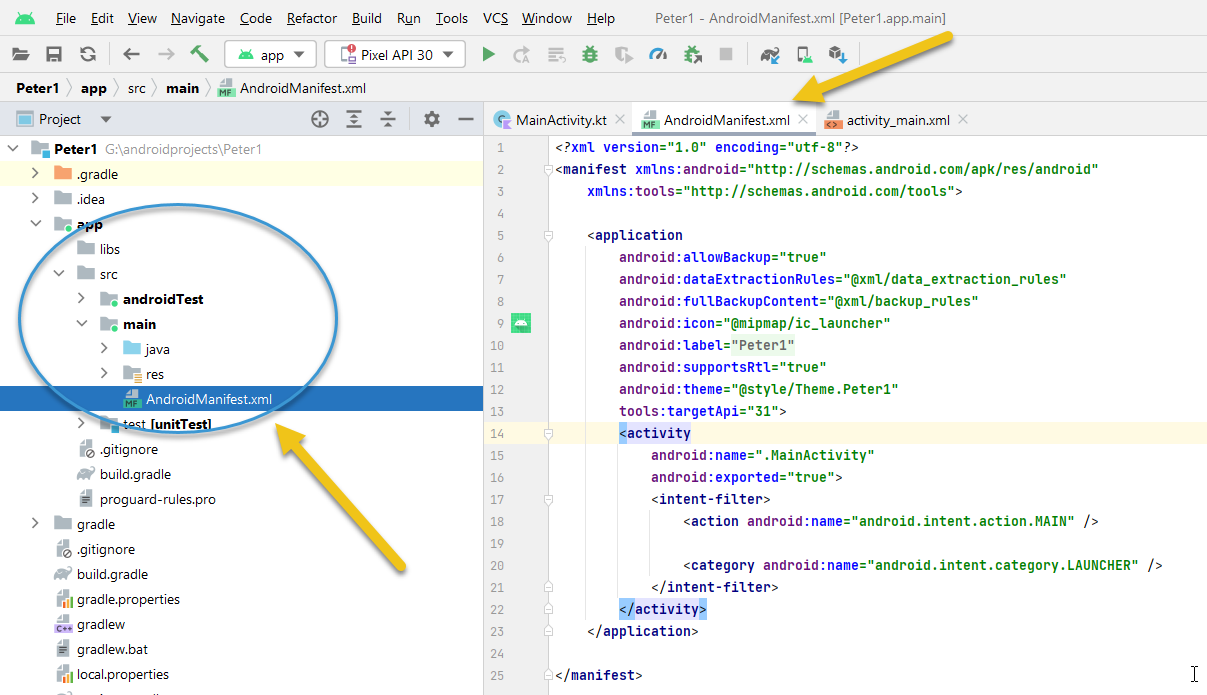The width and height of the screenshot is (1207, 695).
Task: Open the File menu
Action: click(x=66, y=18)
